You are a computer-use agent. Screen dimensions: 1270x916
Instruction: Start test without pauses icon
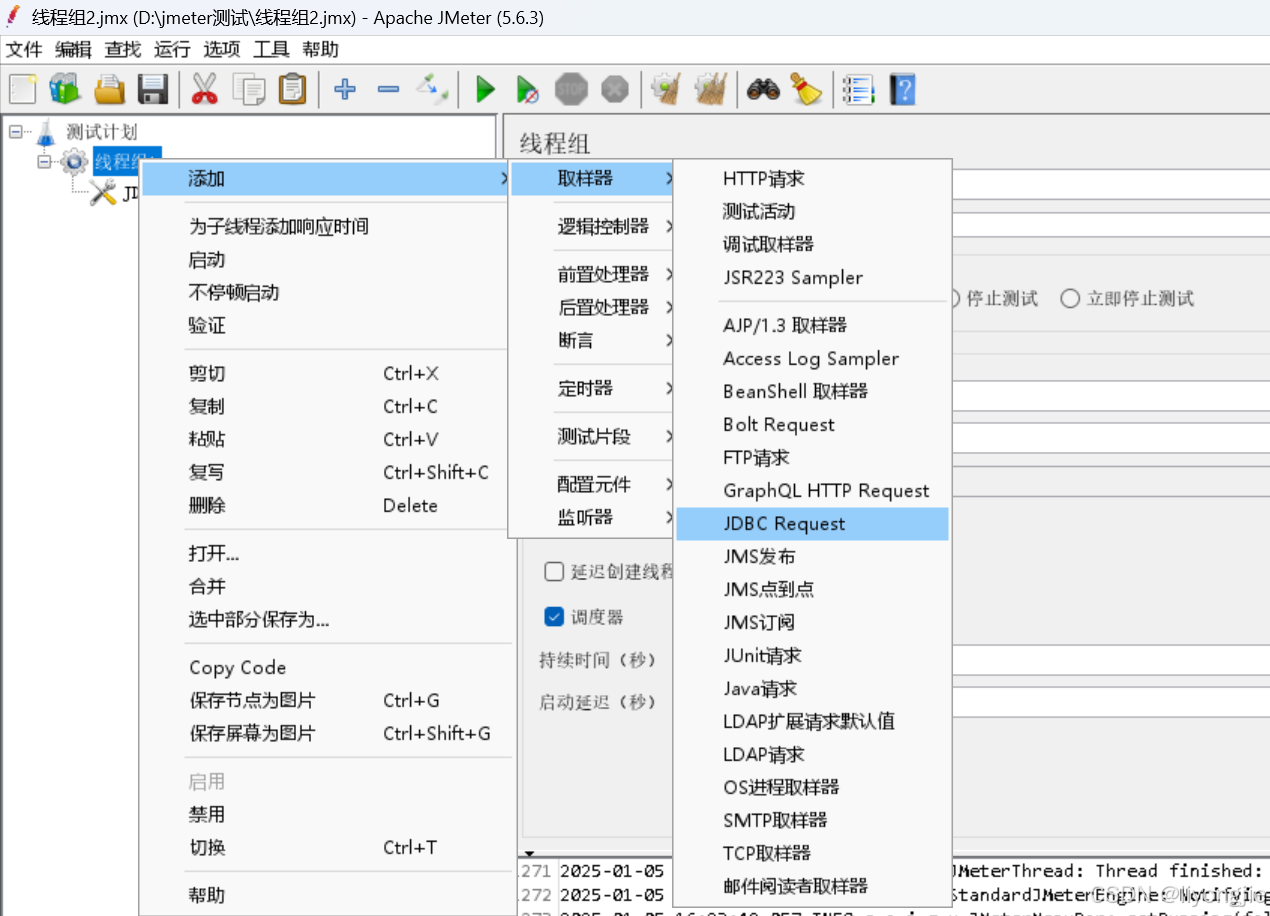pos(528,90)
